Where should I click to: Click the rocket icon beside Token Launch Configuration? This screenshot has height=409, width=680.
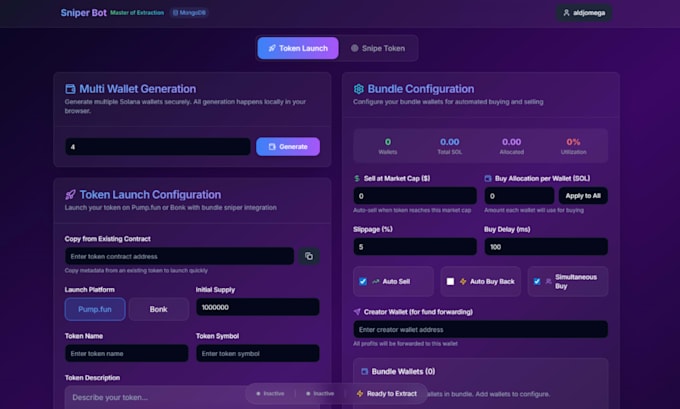coord(70,195)
